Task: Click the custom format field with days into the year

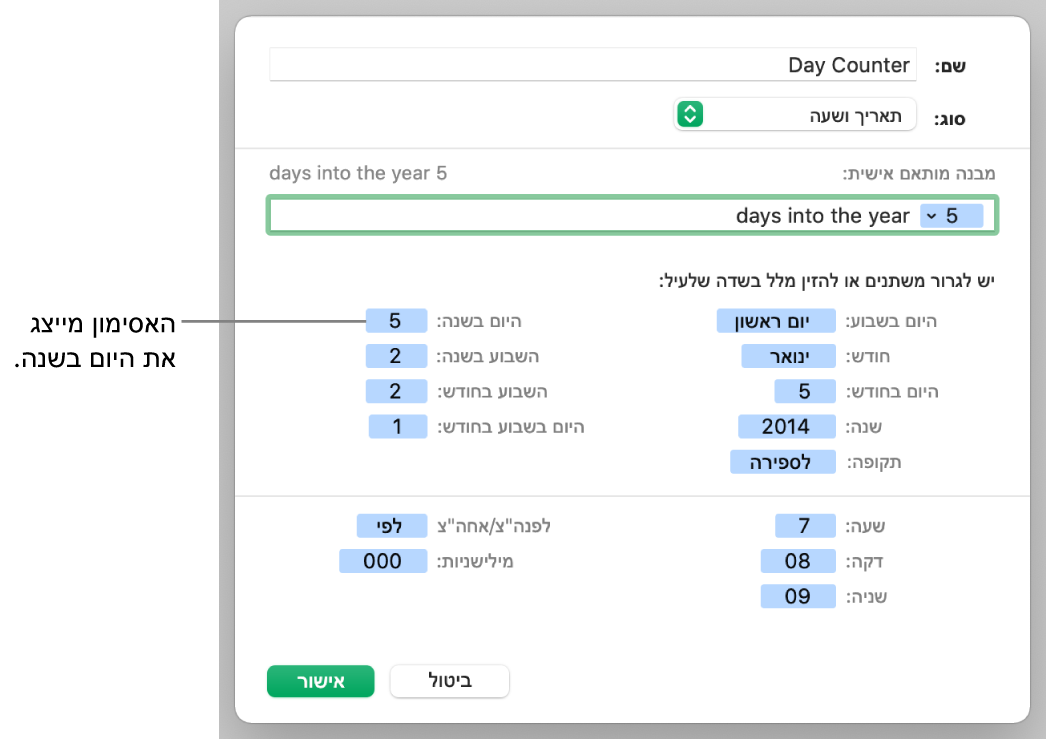Action: [x=632, y=216]
